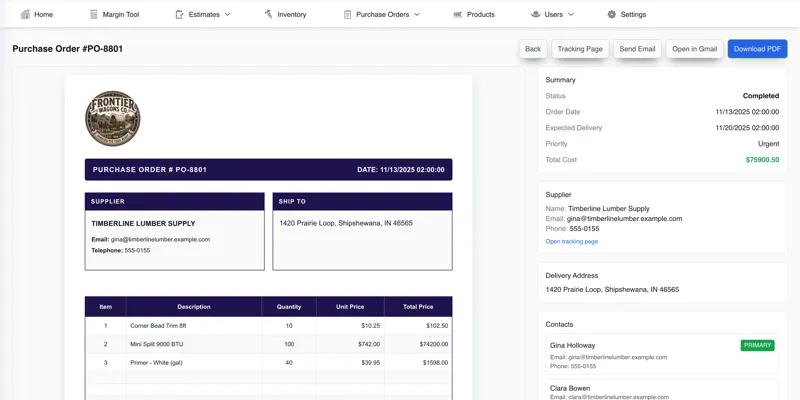The width and height of the screenshot is (800, 400).
Task: Click the Download PDF button
Action: pos(757,49)
